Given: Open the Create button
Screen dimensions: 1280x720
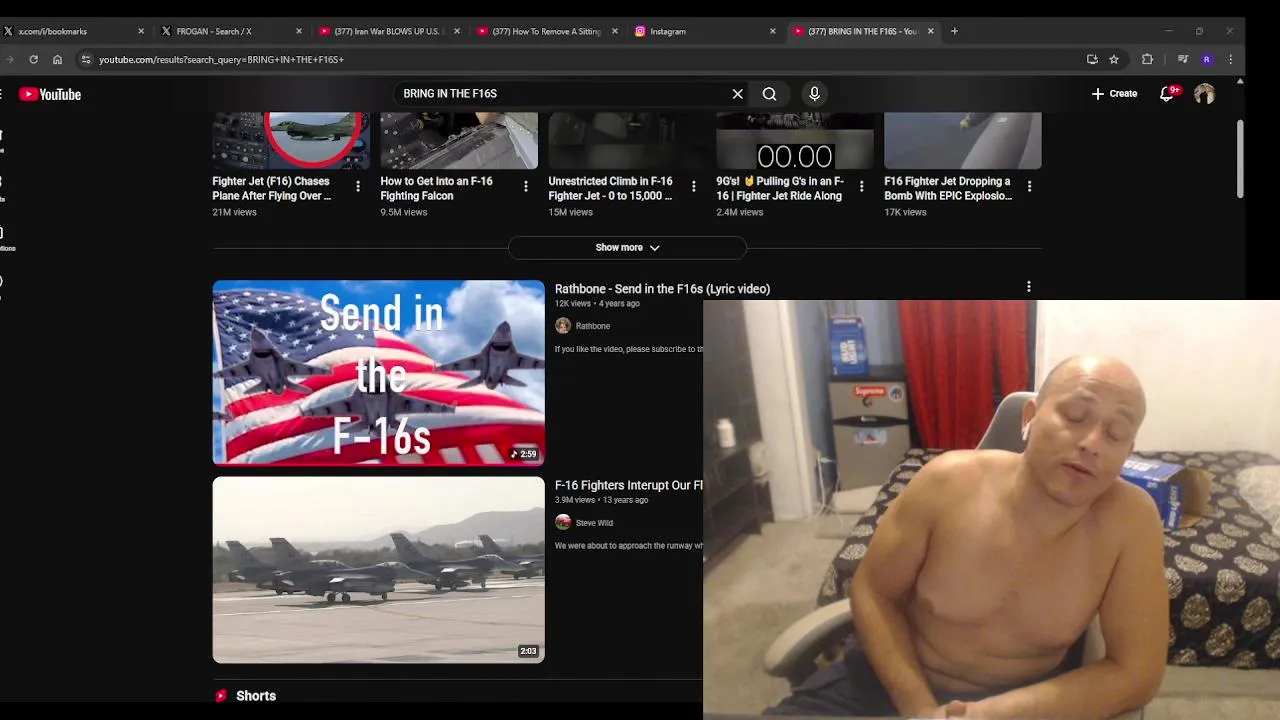Looking at the screenshot, I should 1114,94.
